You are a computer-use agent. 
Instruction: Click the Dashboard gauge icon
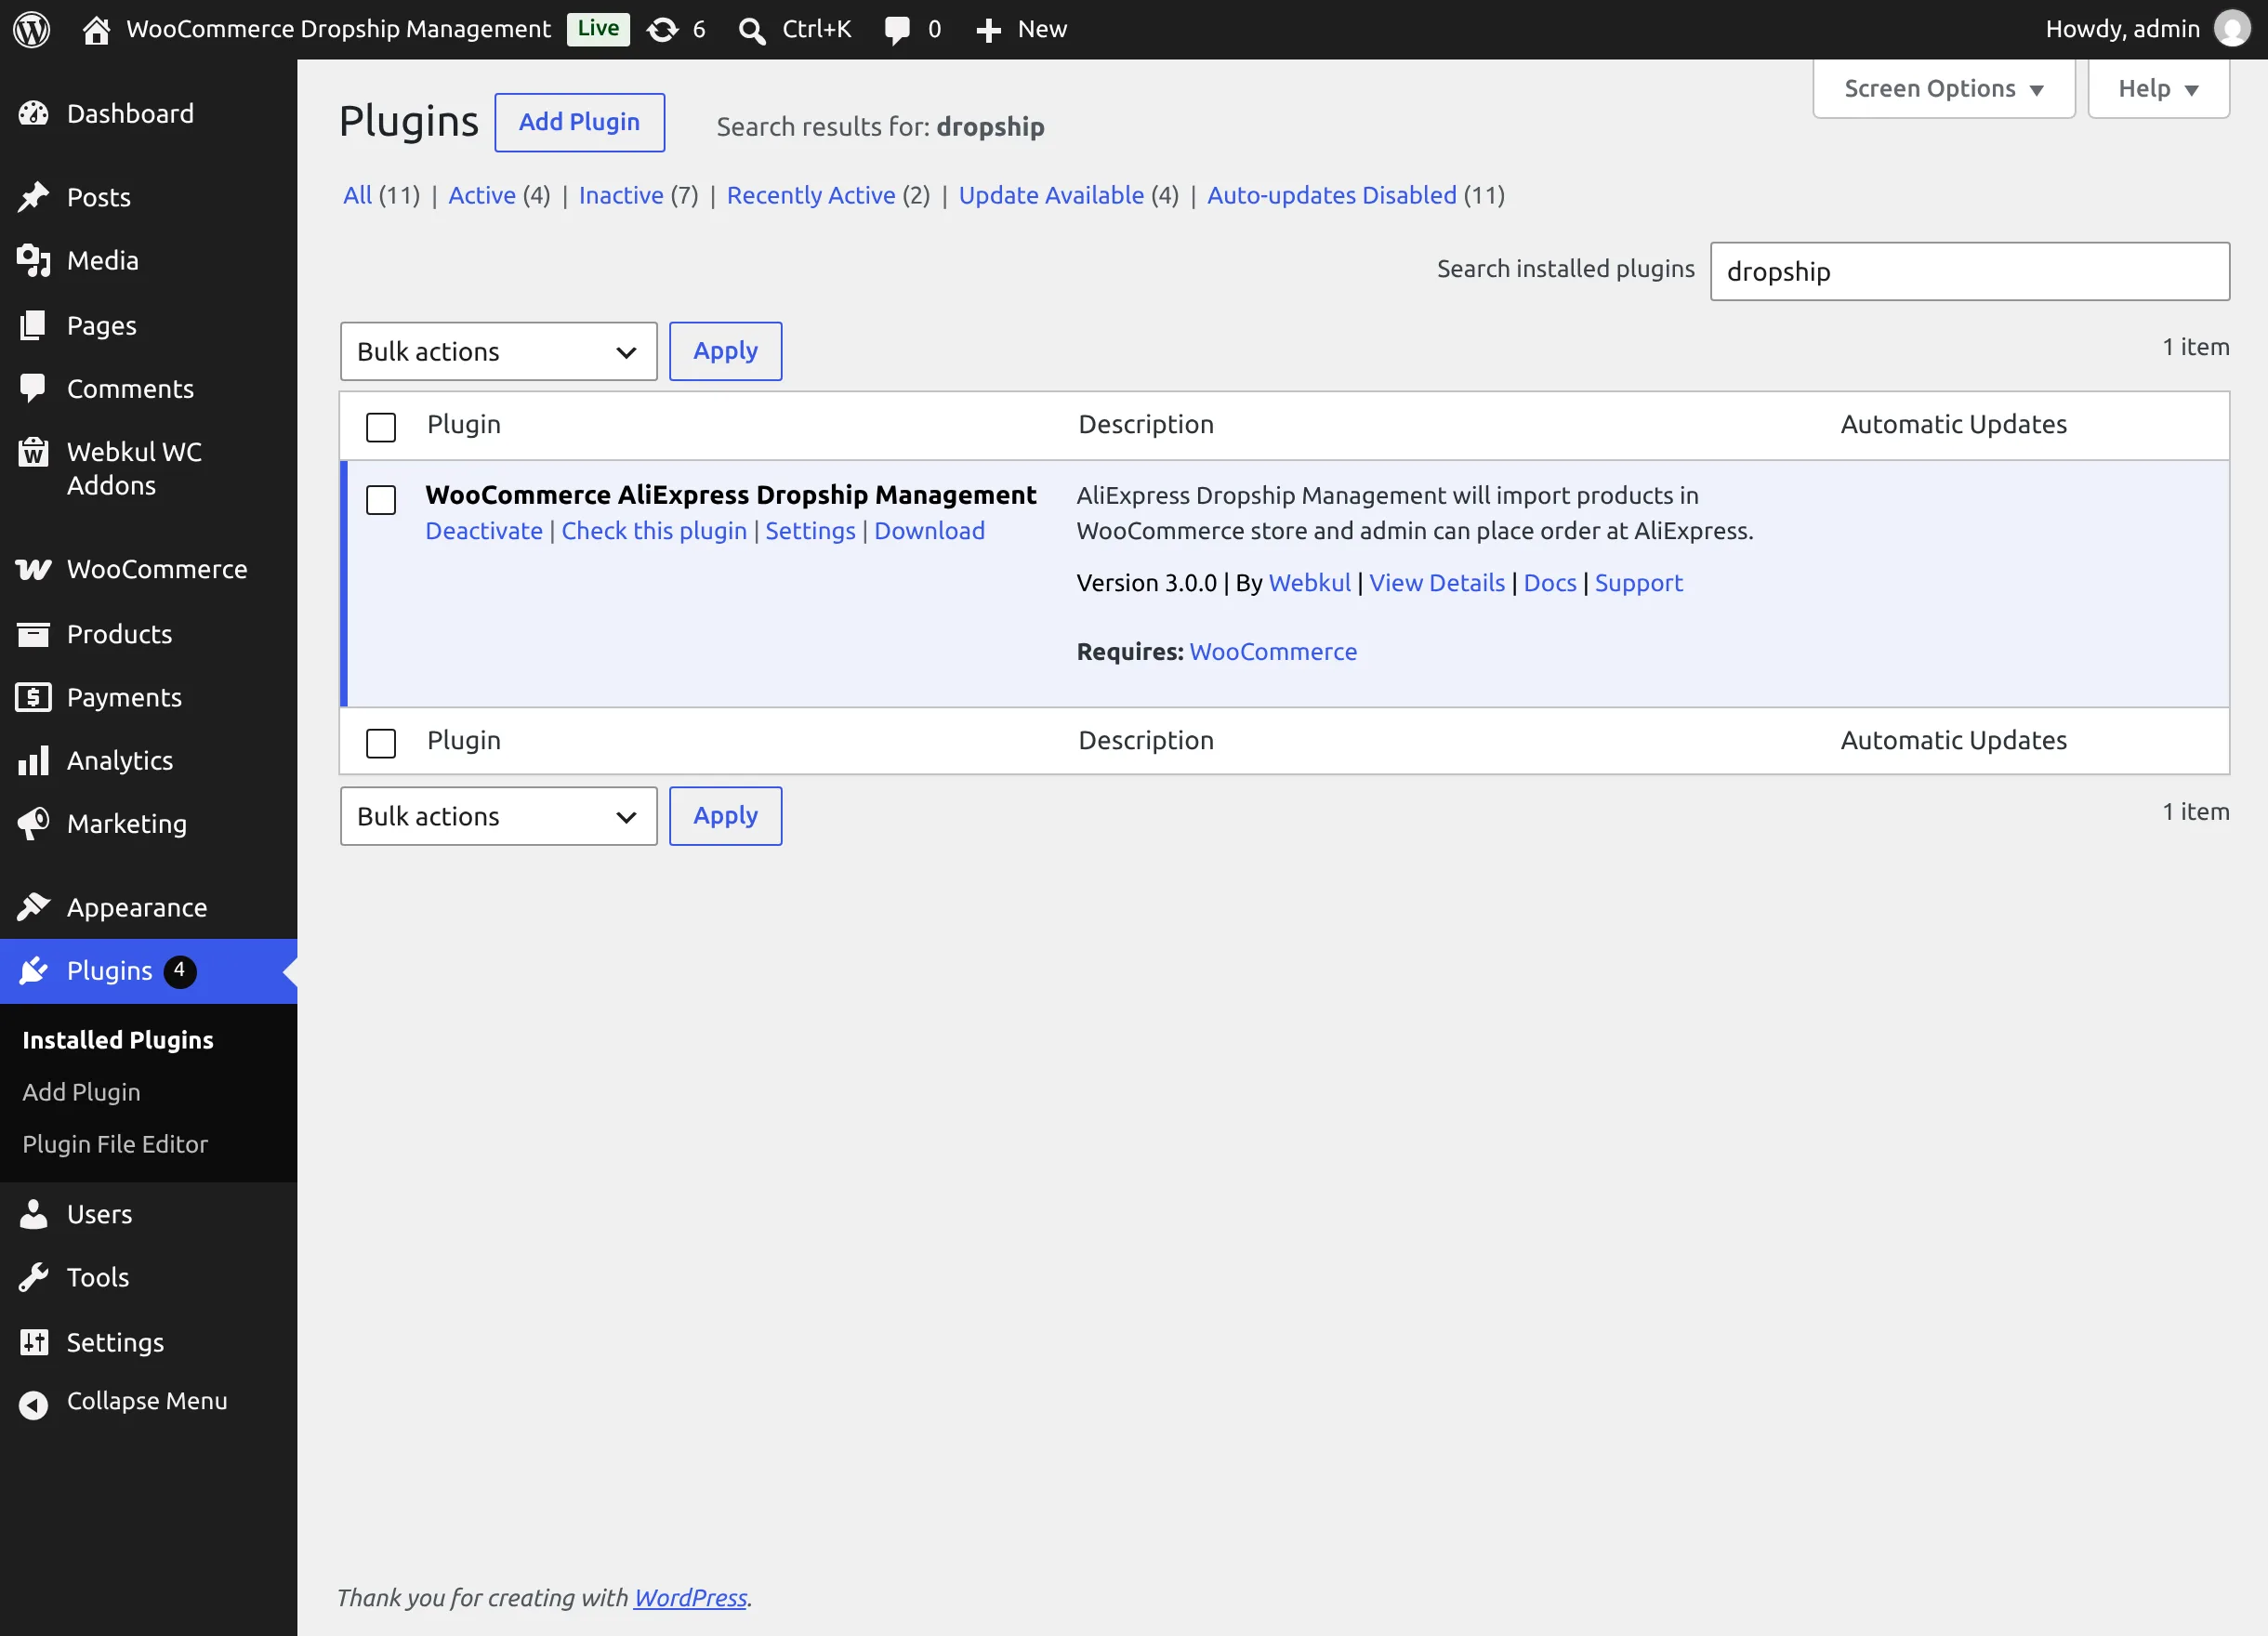tap(33, 113)
